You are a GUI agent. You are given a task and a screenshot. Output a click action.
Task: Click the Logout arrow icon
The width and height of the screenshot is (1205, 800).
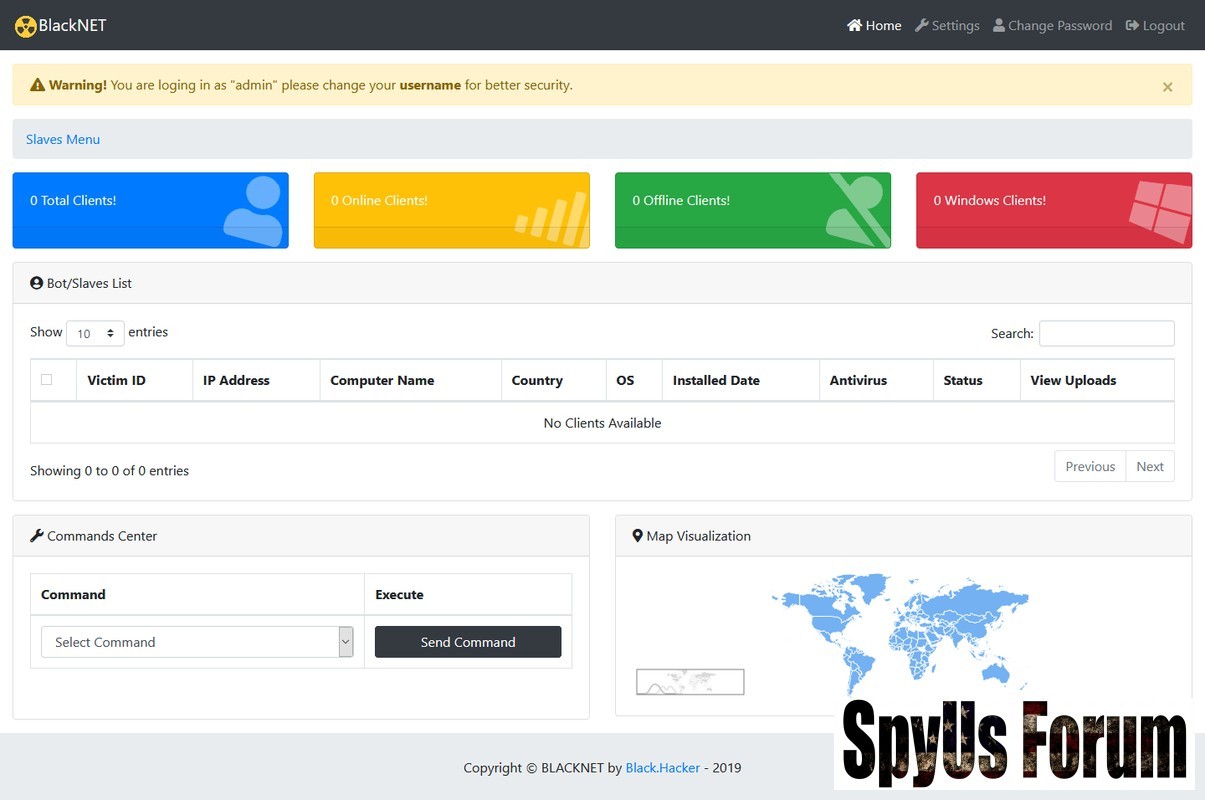click(1132, 25)
